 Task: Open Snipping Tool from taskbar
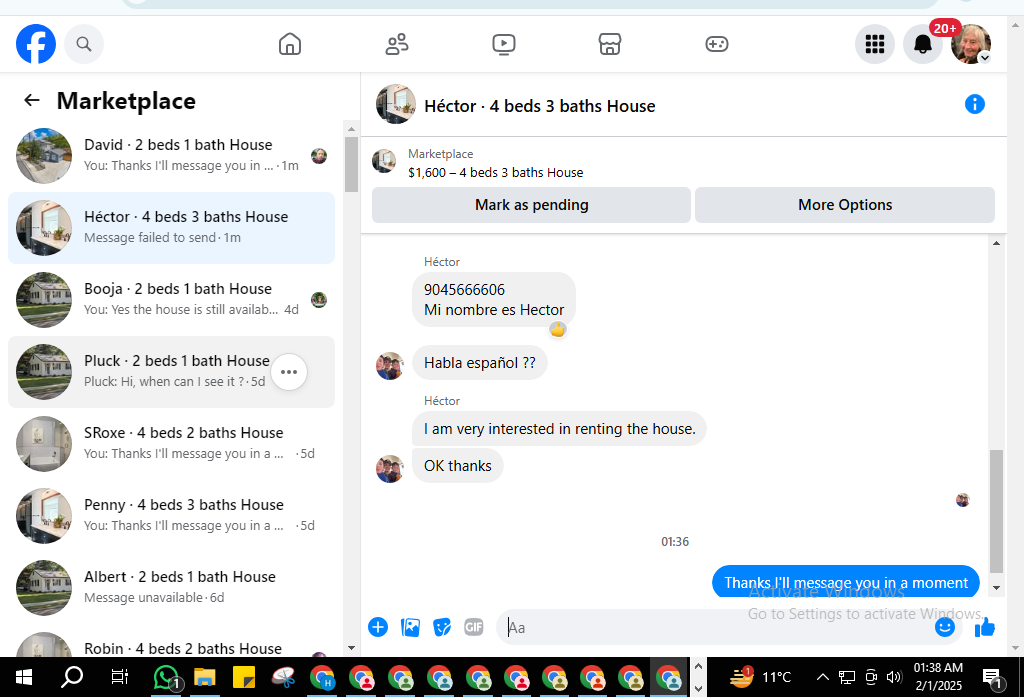tap(283, 677)
